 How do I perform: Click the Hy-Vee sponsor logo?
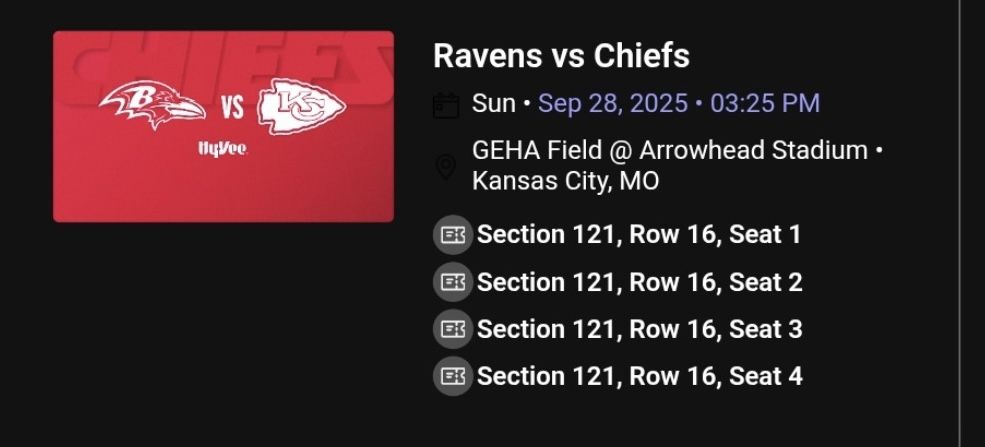click(222, 149)
